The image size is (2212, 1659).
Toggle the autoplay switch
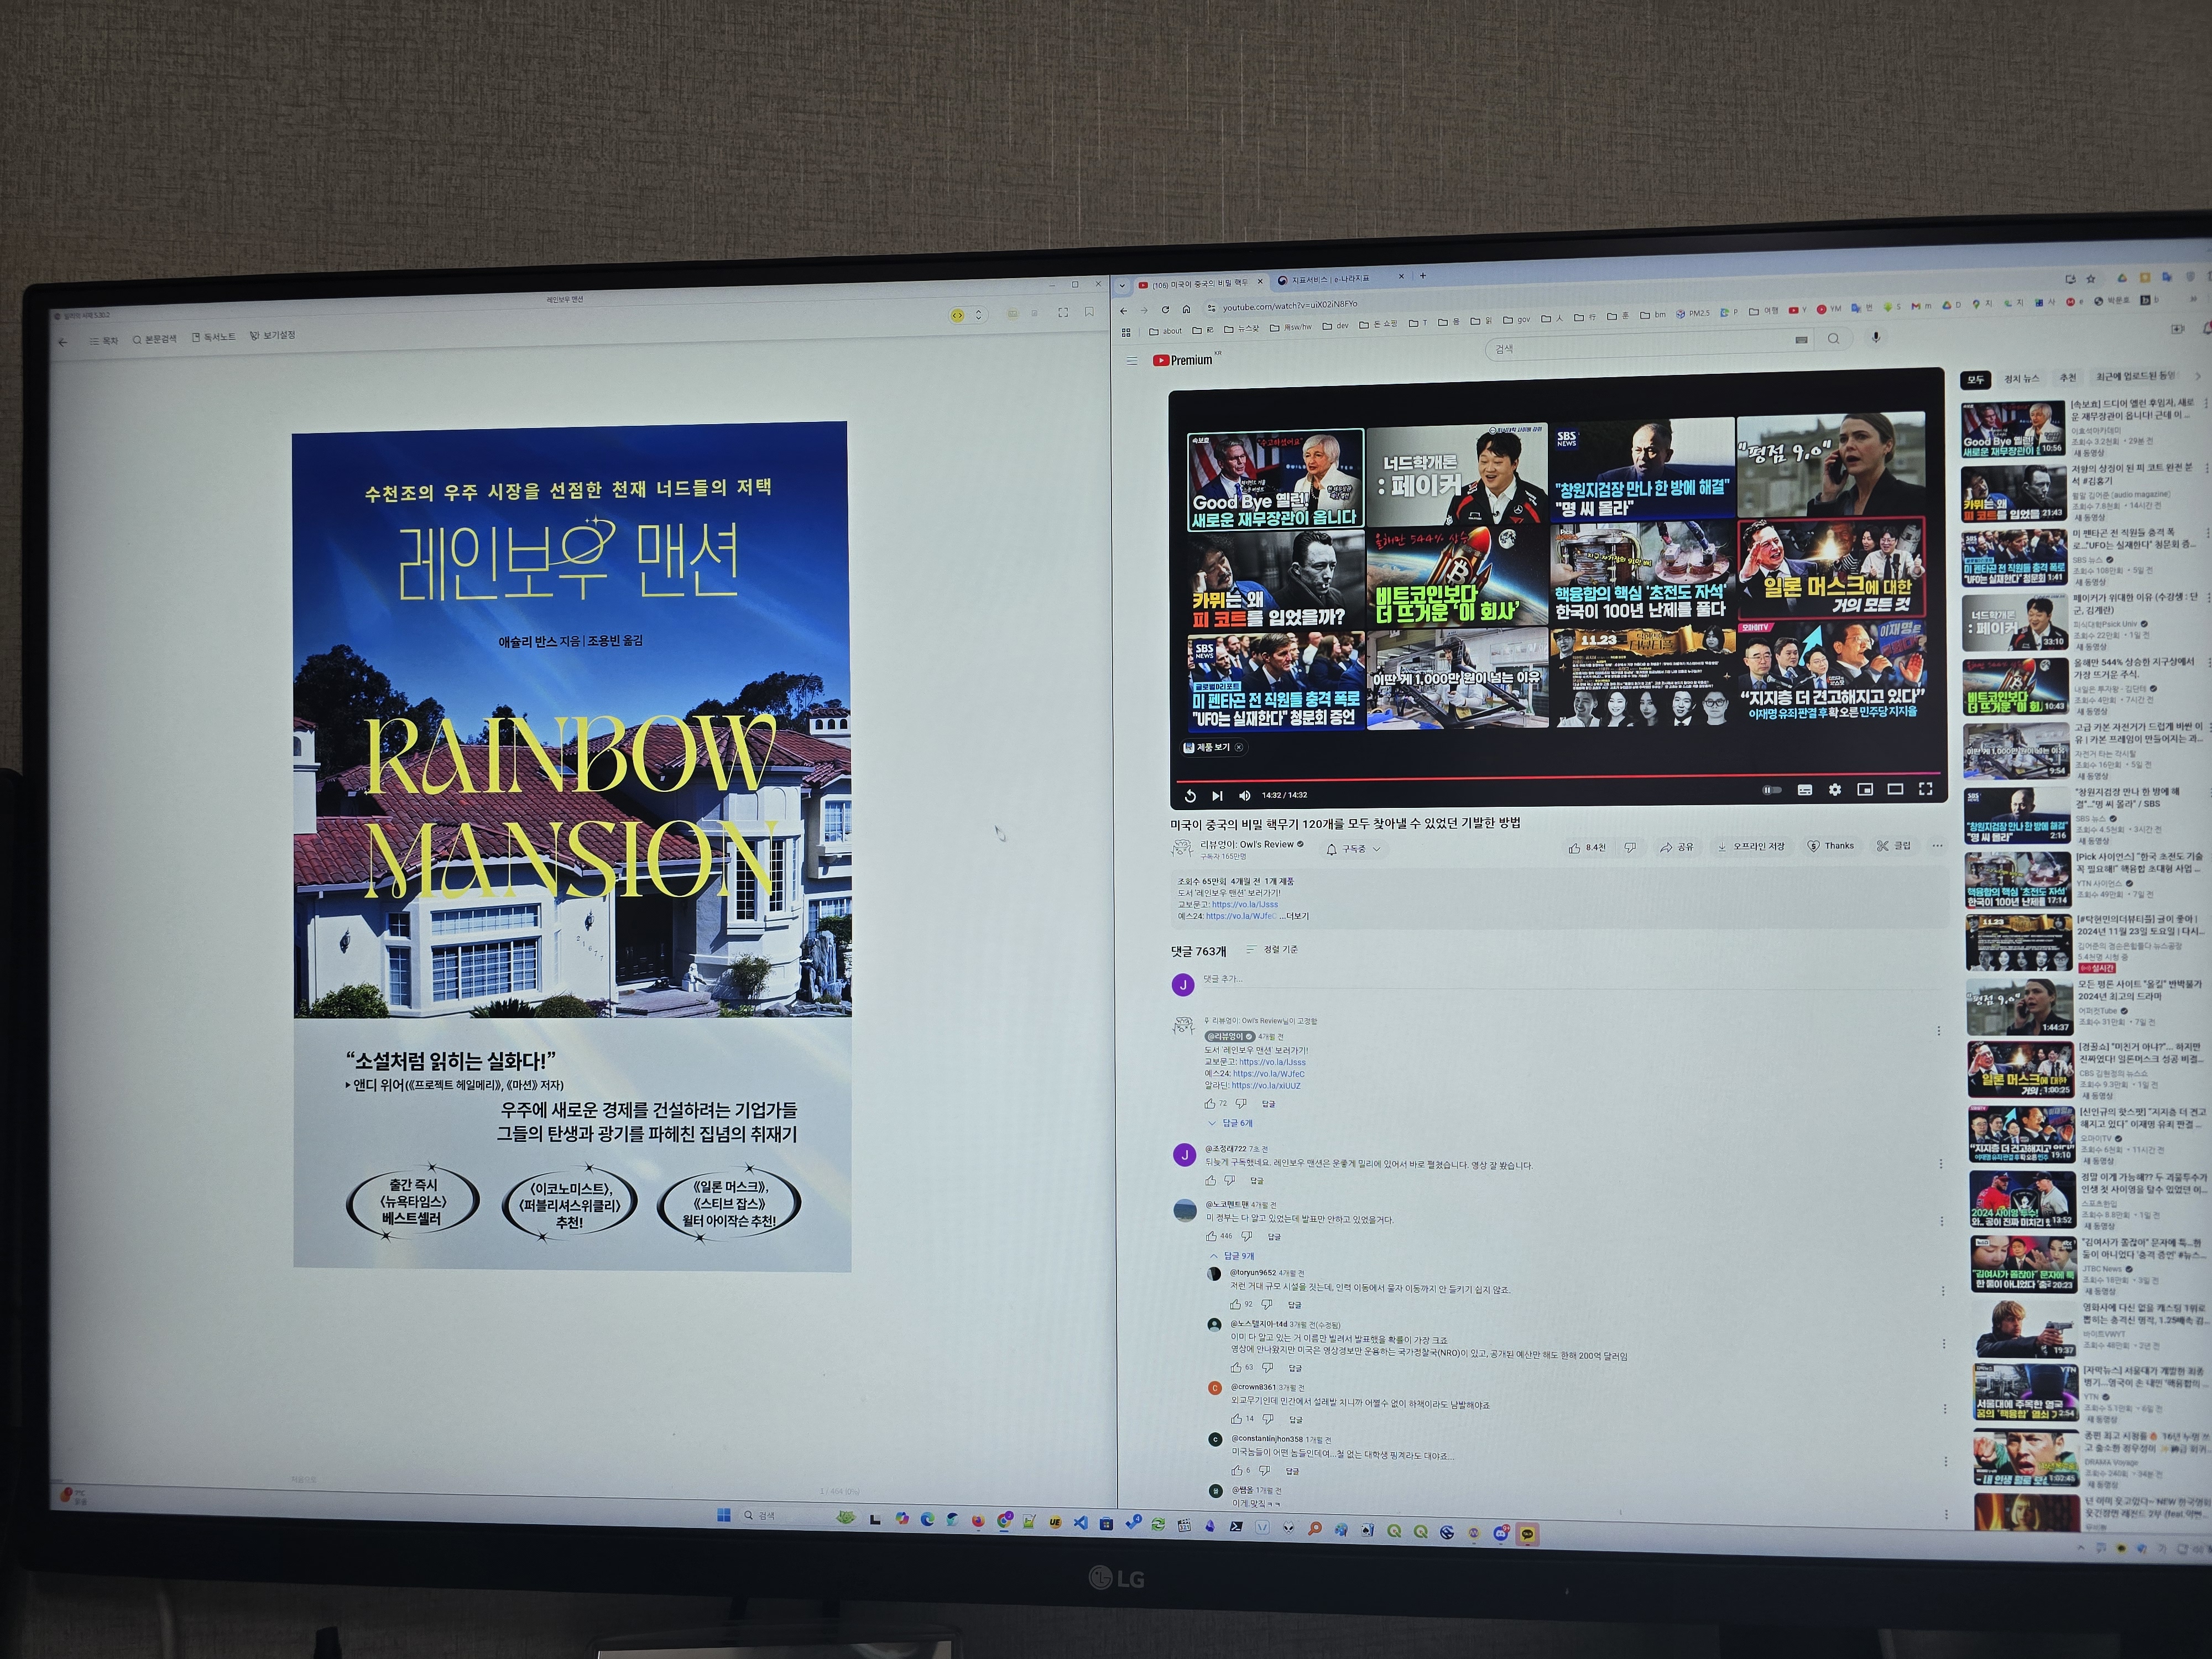(1771, 790)
